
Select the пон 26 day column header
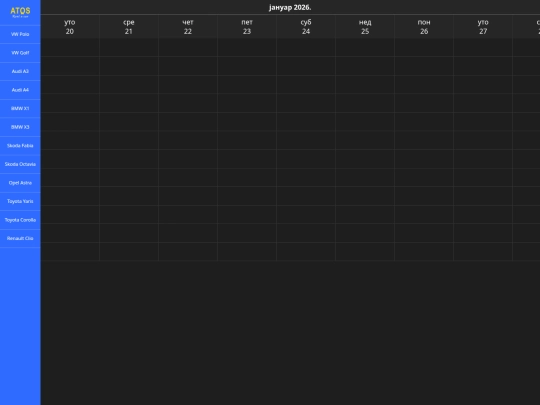click(x=424, y=27)
